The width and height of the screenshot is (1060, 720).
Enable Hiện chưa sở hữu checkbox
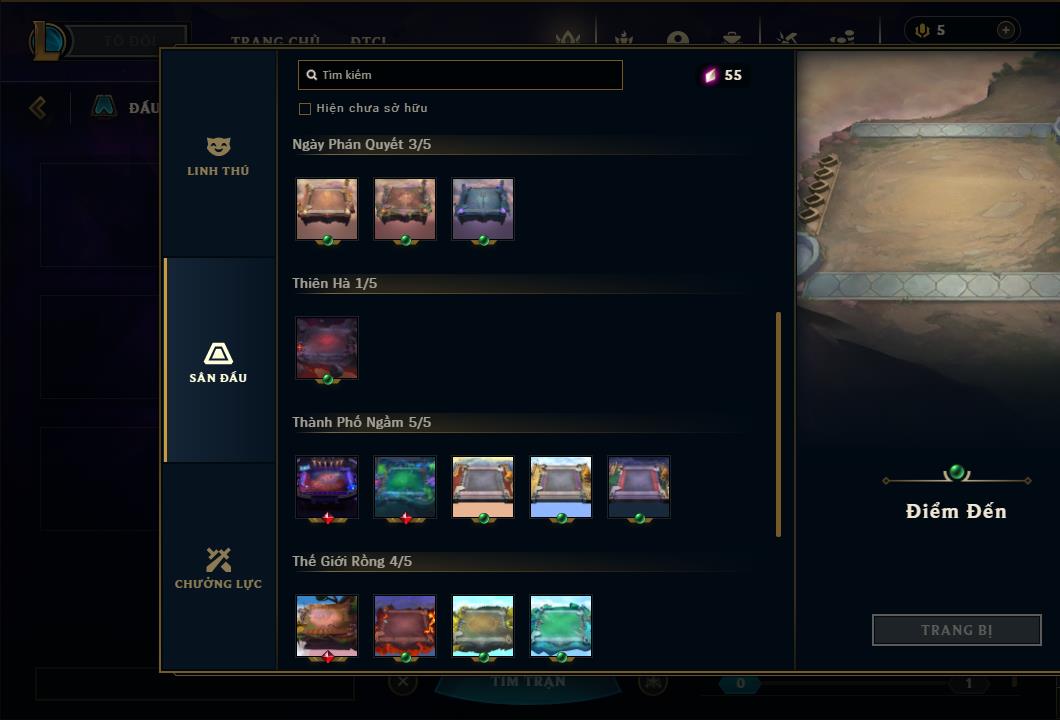click(x=305, y=109)
